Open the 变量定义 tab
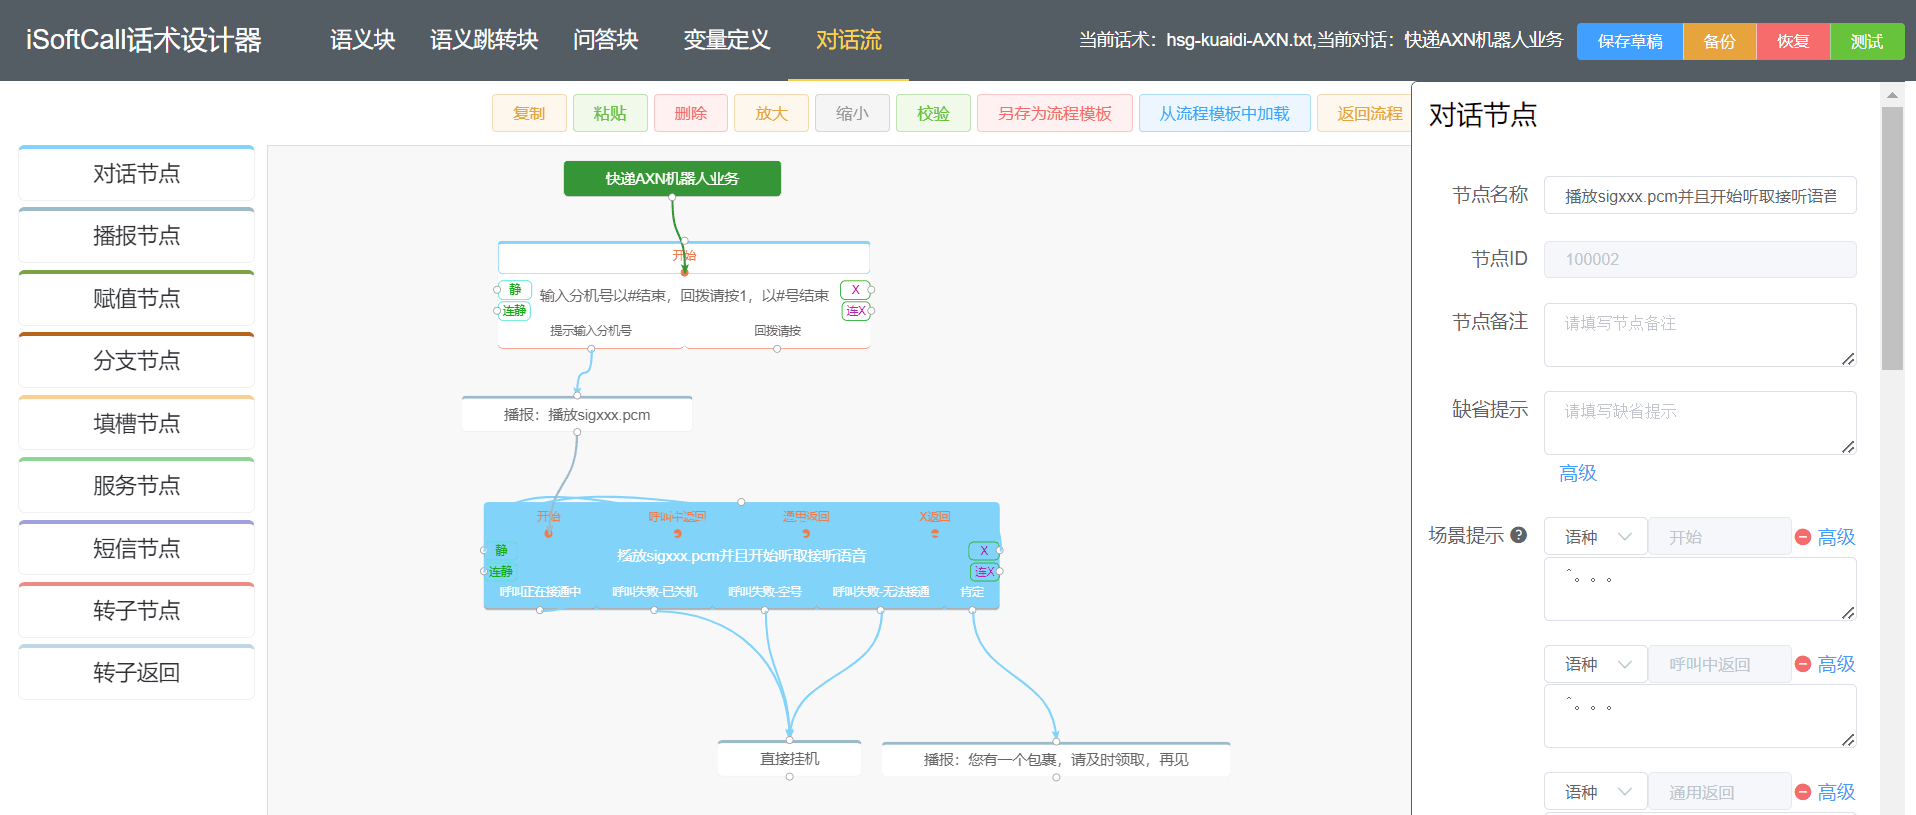 (x=726, y=40)
